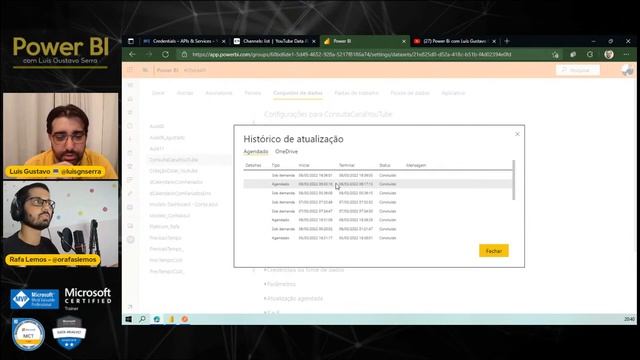Open a new browser tab
This screenshot has width=640, height=360.
pos(507,41)
